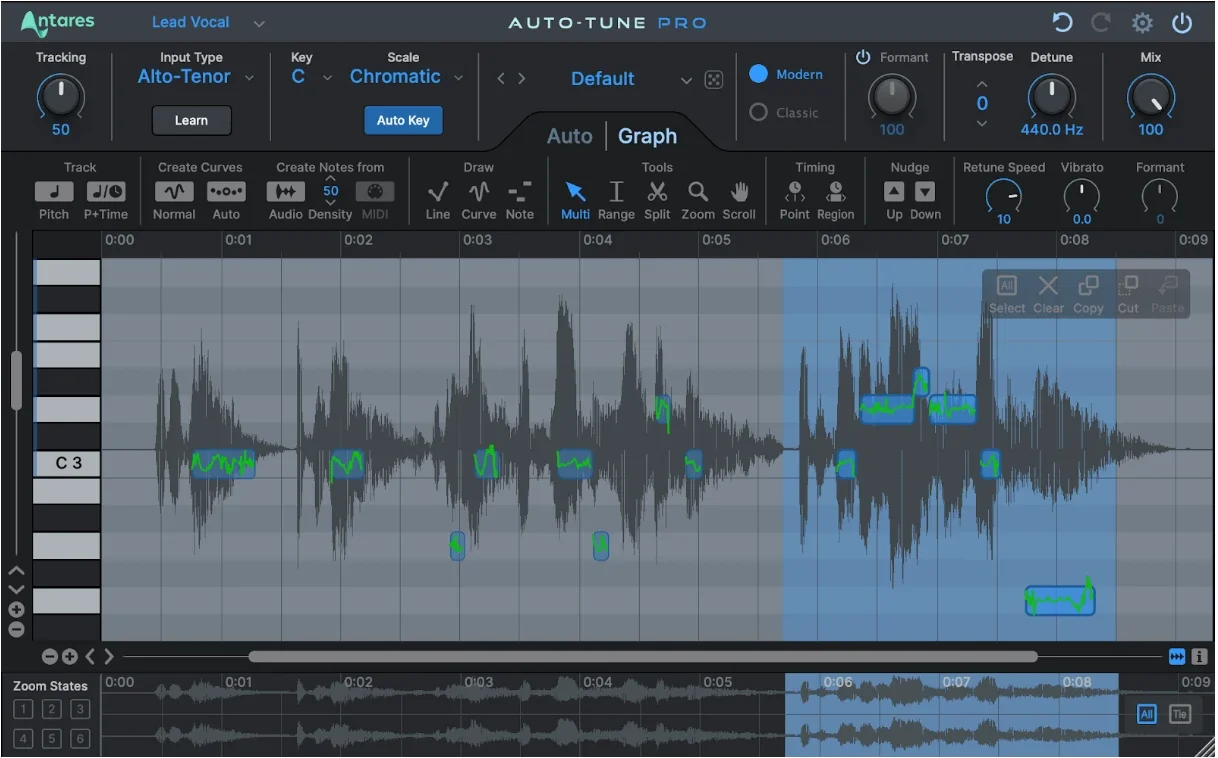Click the horizontal timeline scrollbar
Viewport: 1218px width, 758px height.
(642, 657)
